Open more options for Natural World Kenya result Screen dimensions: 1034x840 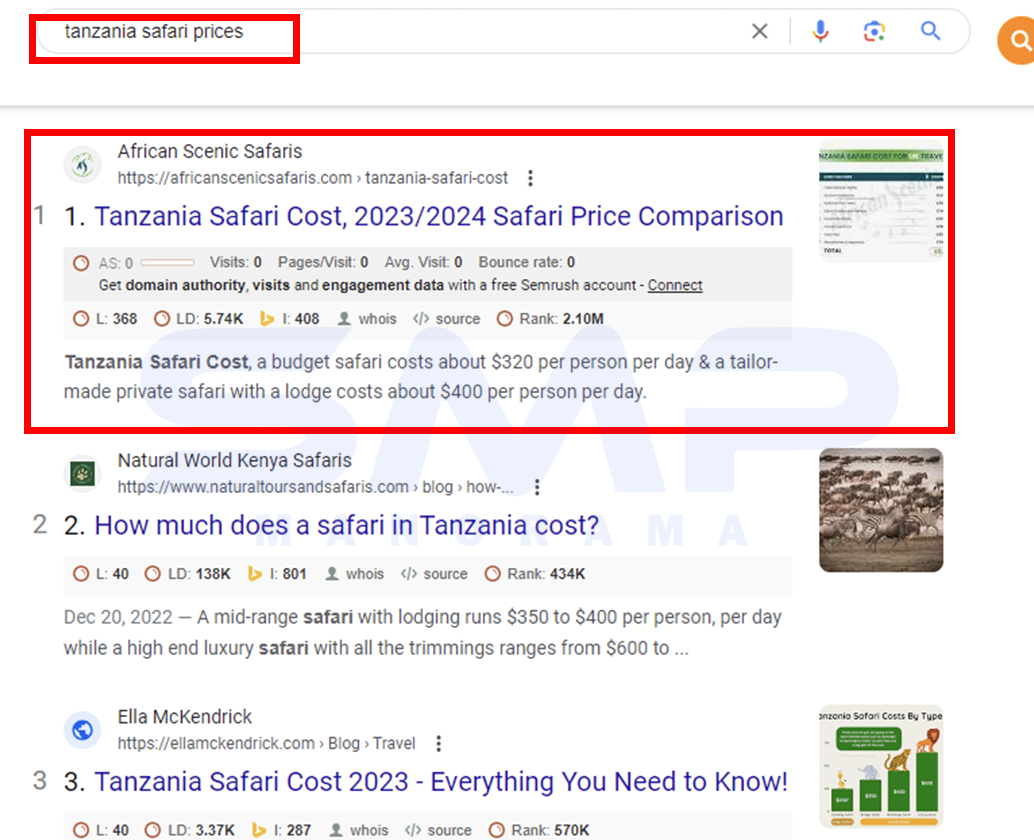(x=537, y=487)
